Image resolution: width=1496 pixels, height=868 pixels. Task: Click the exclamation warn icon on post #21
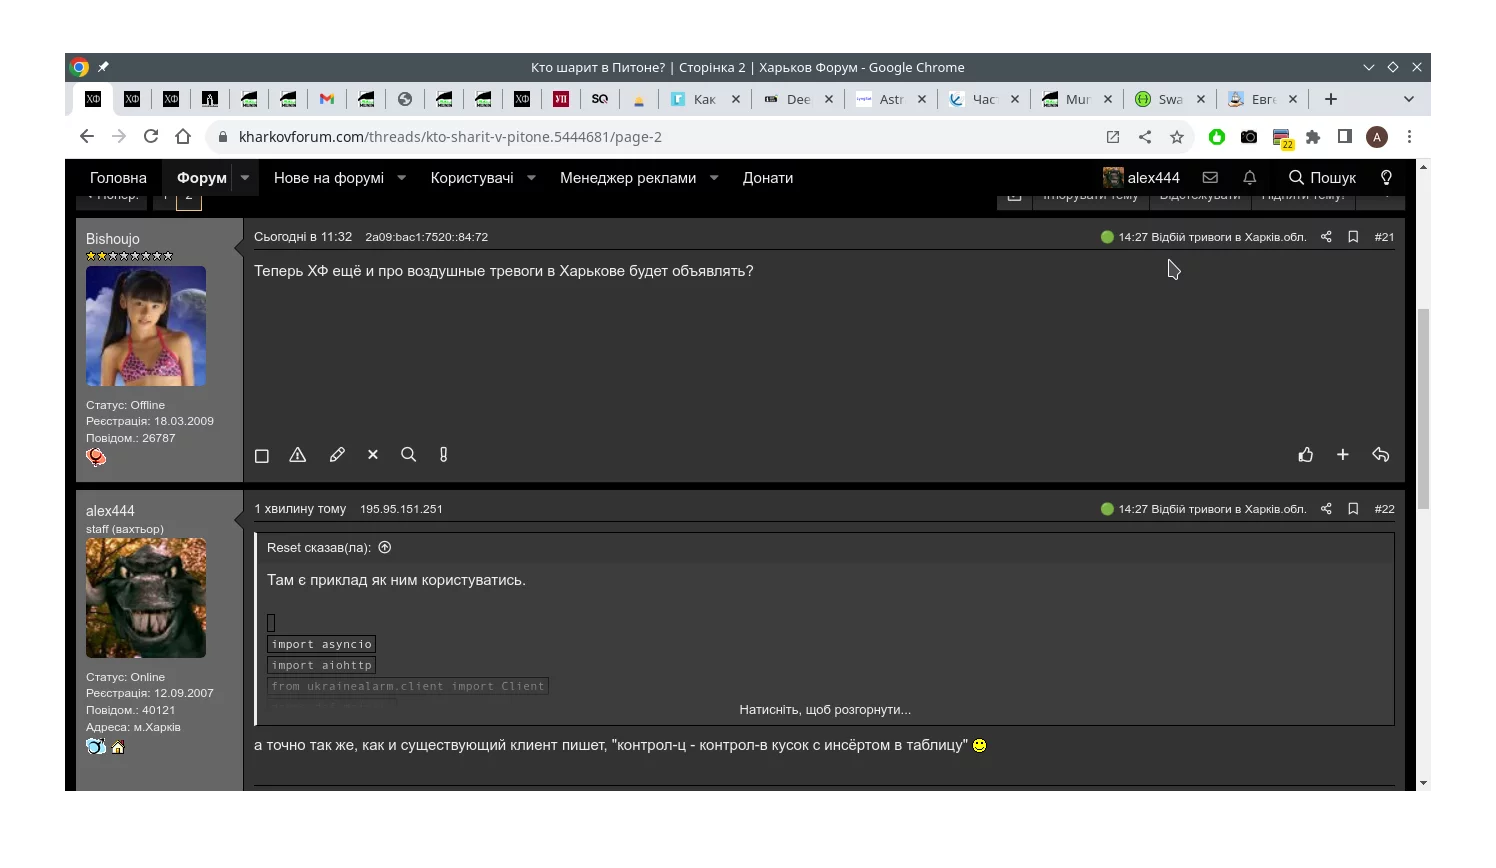tap(444, 455)
